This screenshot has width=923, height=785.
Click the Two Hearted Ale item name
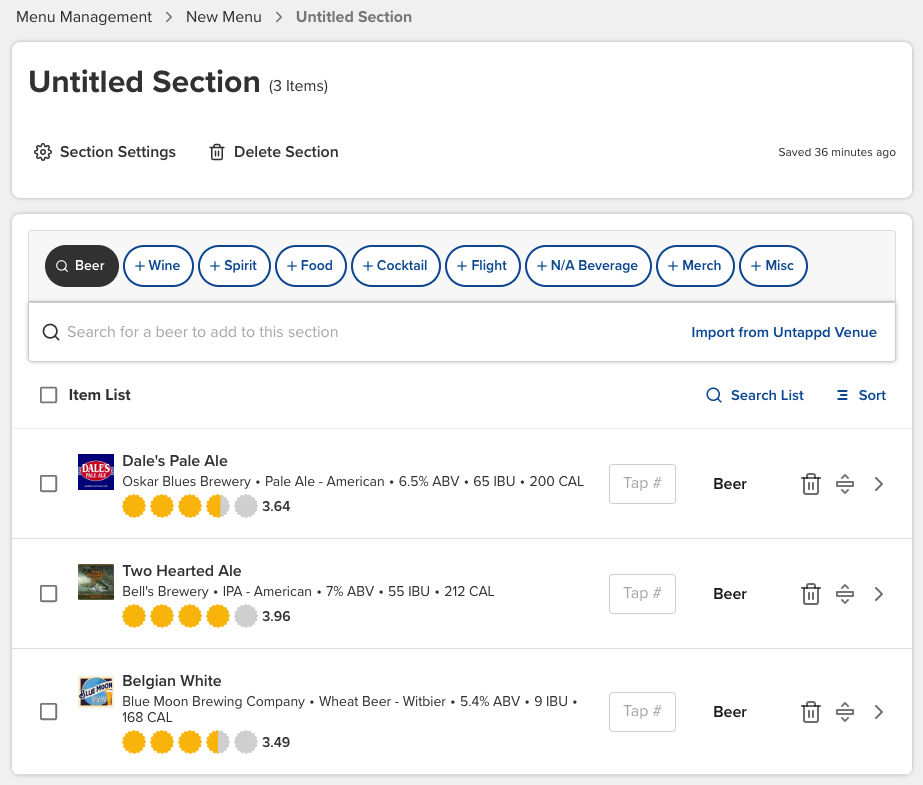(182, 571)
